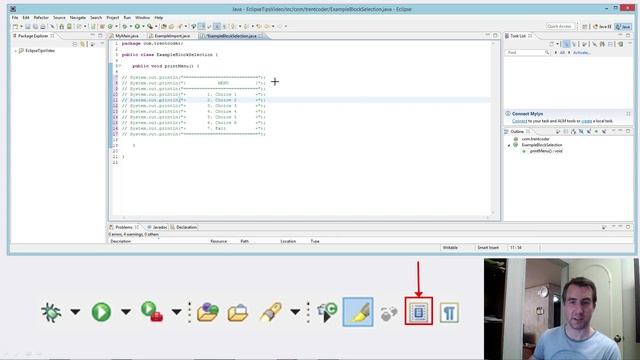The height and width of the screenshot is (360, 640).
Task: Open the Back history dropdown arrow
Action: 273,27
